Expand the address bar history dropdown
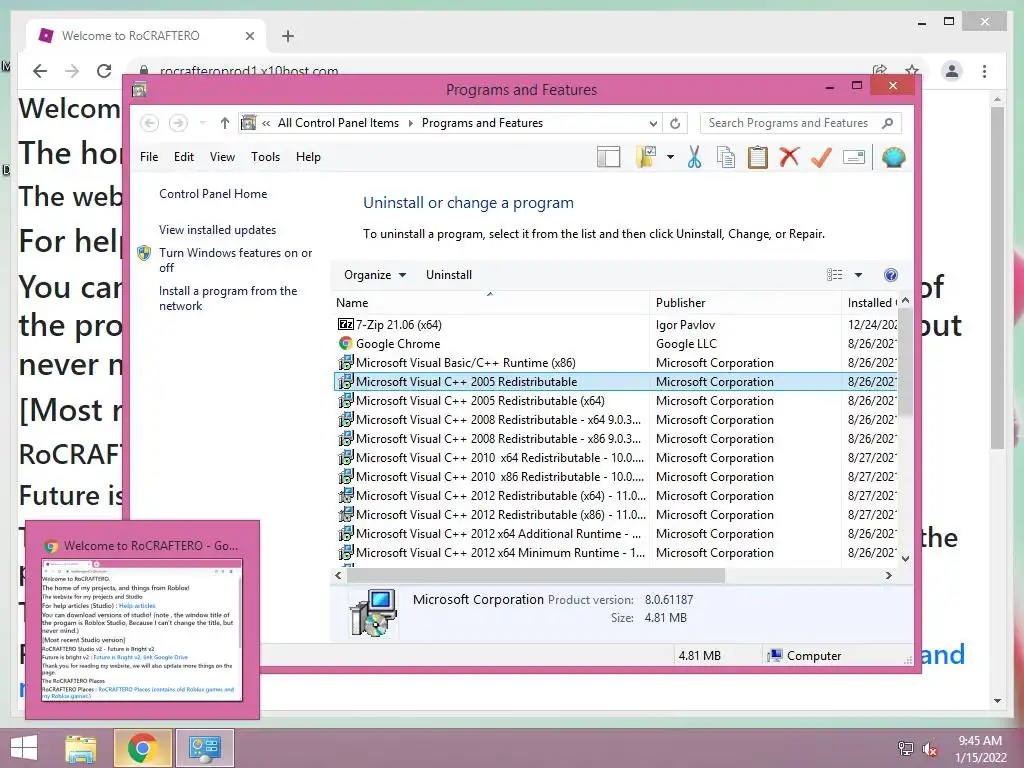This screenshot has width=1024, height=768. pos(652,123)
